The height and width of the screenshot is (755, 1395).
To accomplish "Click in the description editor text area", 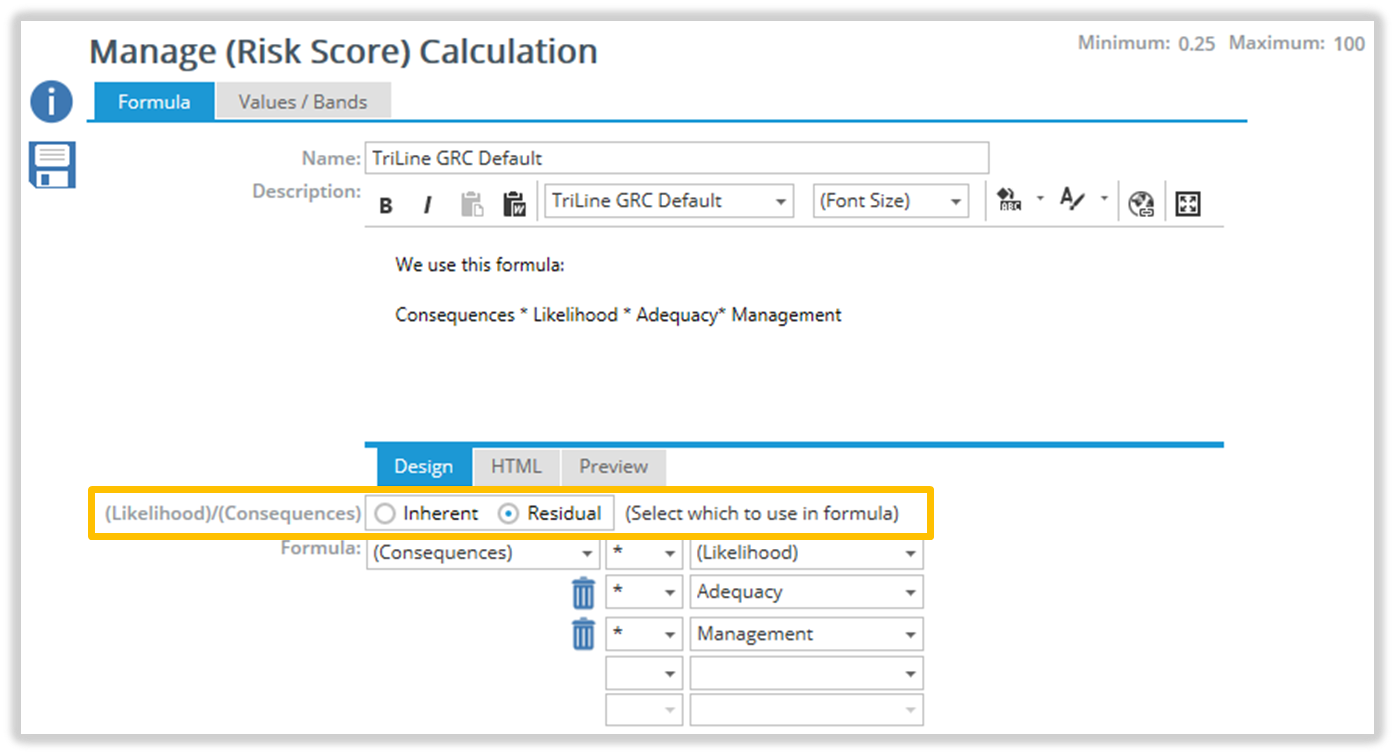I will pos(794,335).
